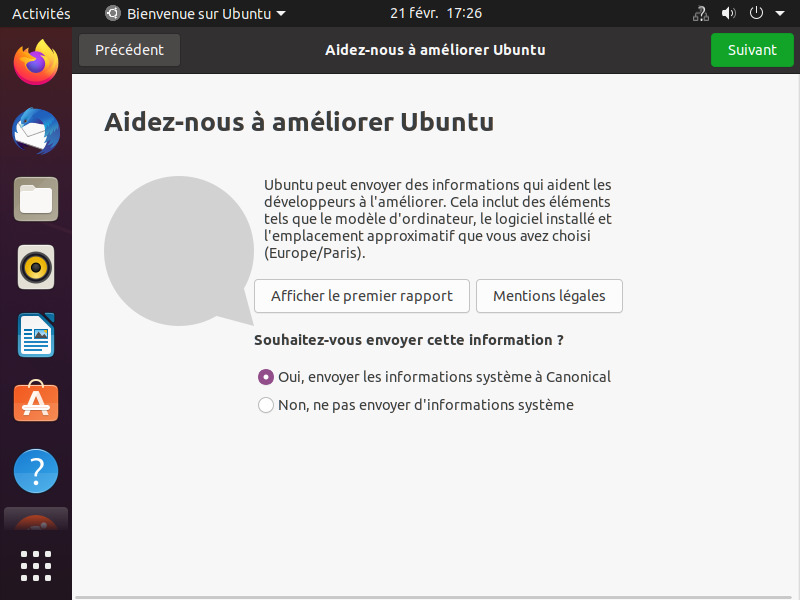Click the power icon in top bar
This screenshot has width=800, height=600.
(756, 14)
